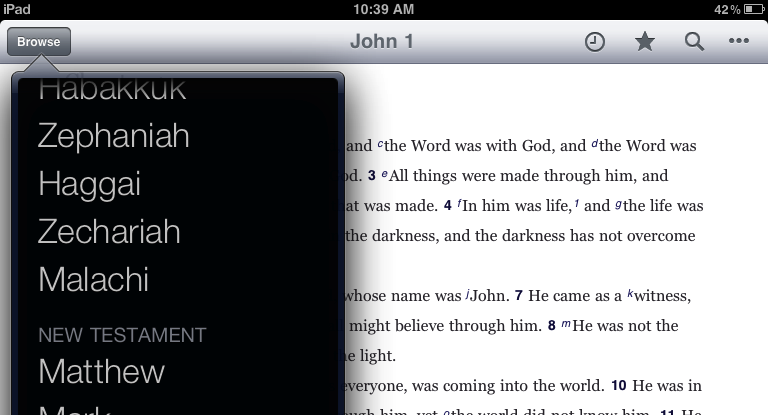Open search with the magnifying glass
Screen dimensions: 768x415
(693, 42)
